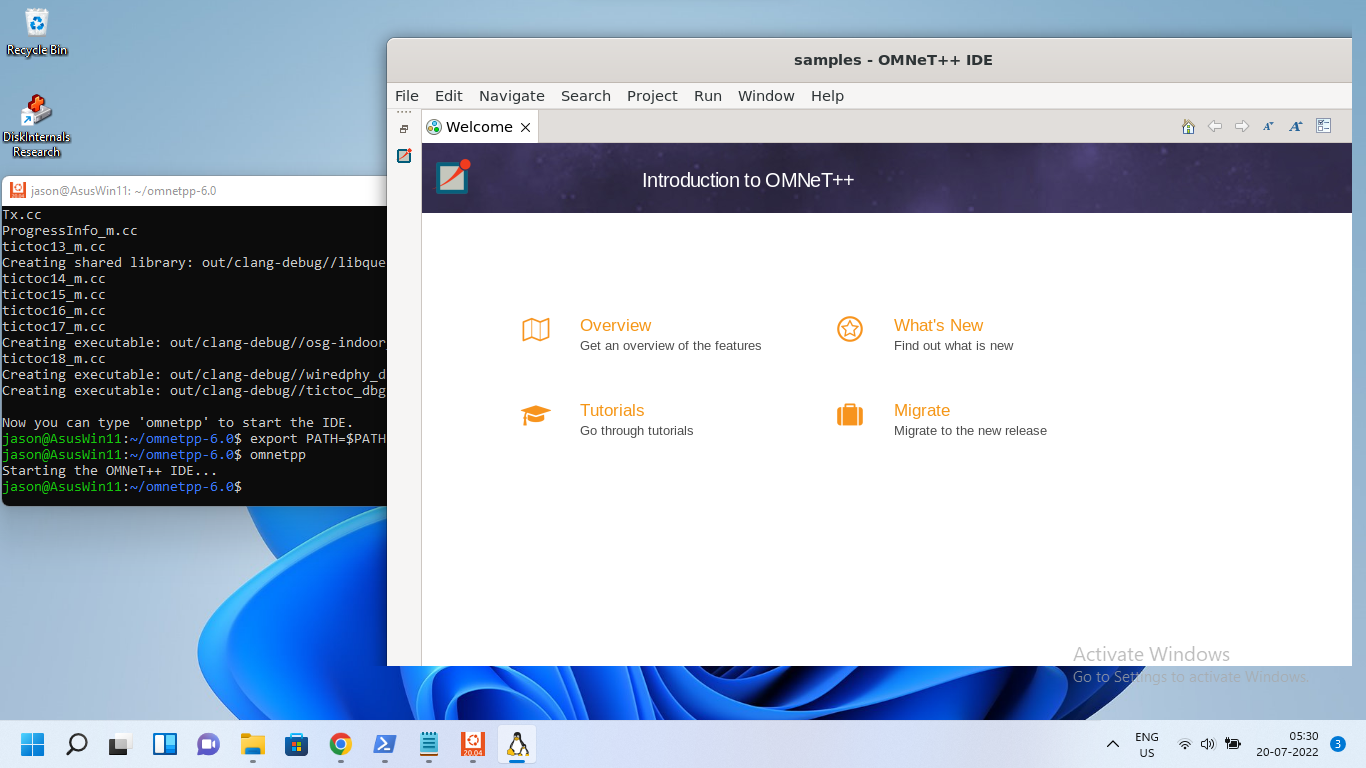Open the Tutorials link
The width and height of the screenshot is (1366, 768).
click(x=612, y=410)
